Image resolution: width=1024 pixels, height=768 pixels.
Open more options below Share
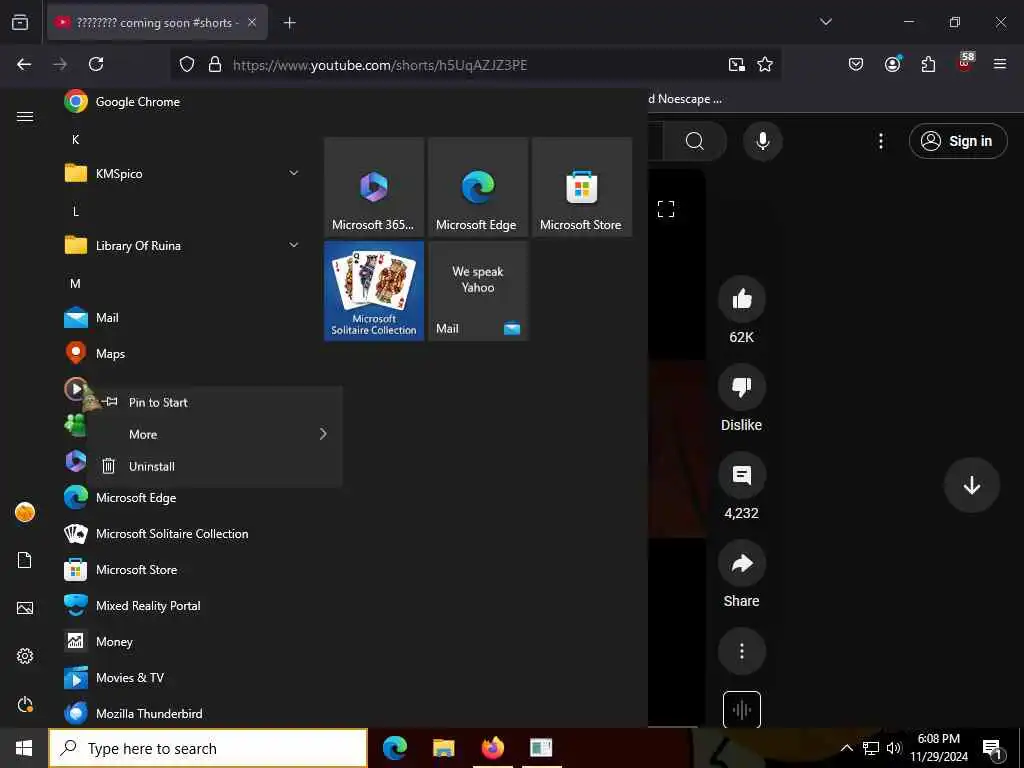click(742, 651)
